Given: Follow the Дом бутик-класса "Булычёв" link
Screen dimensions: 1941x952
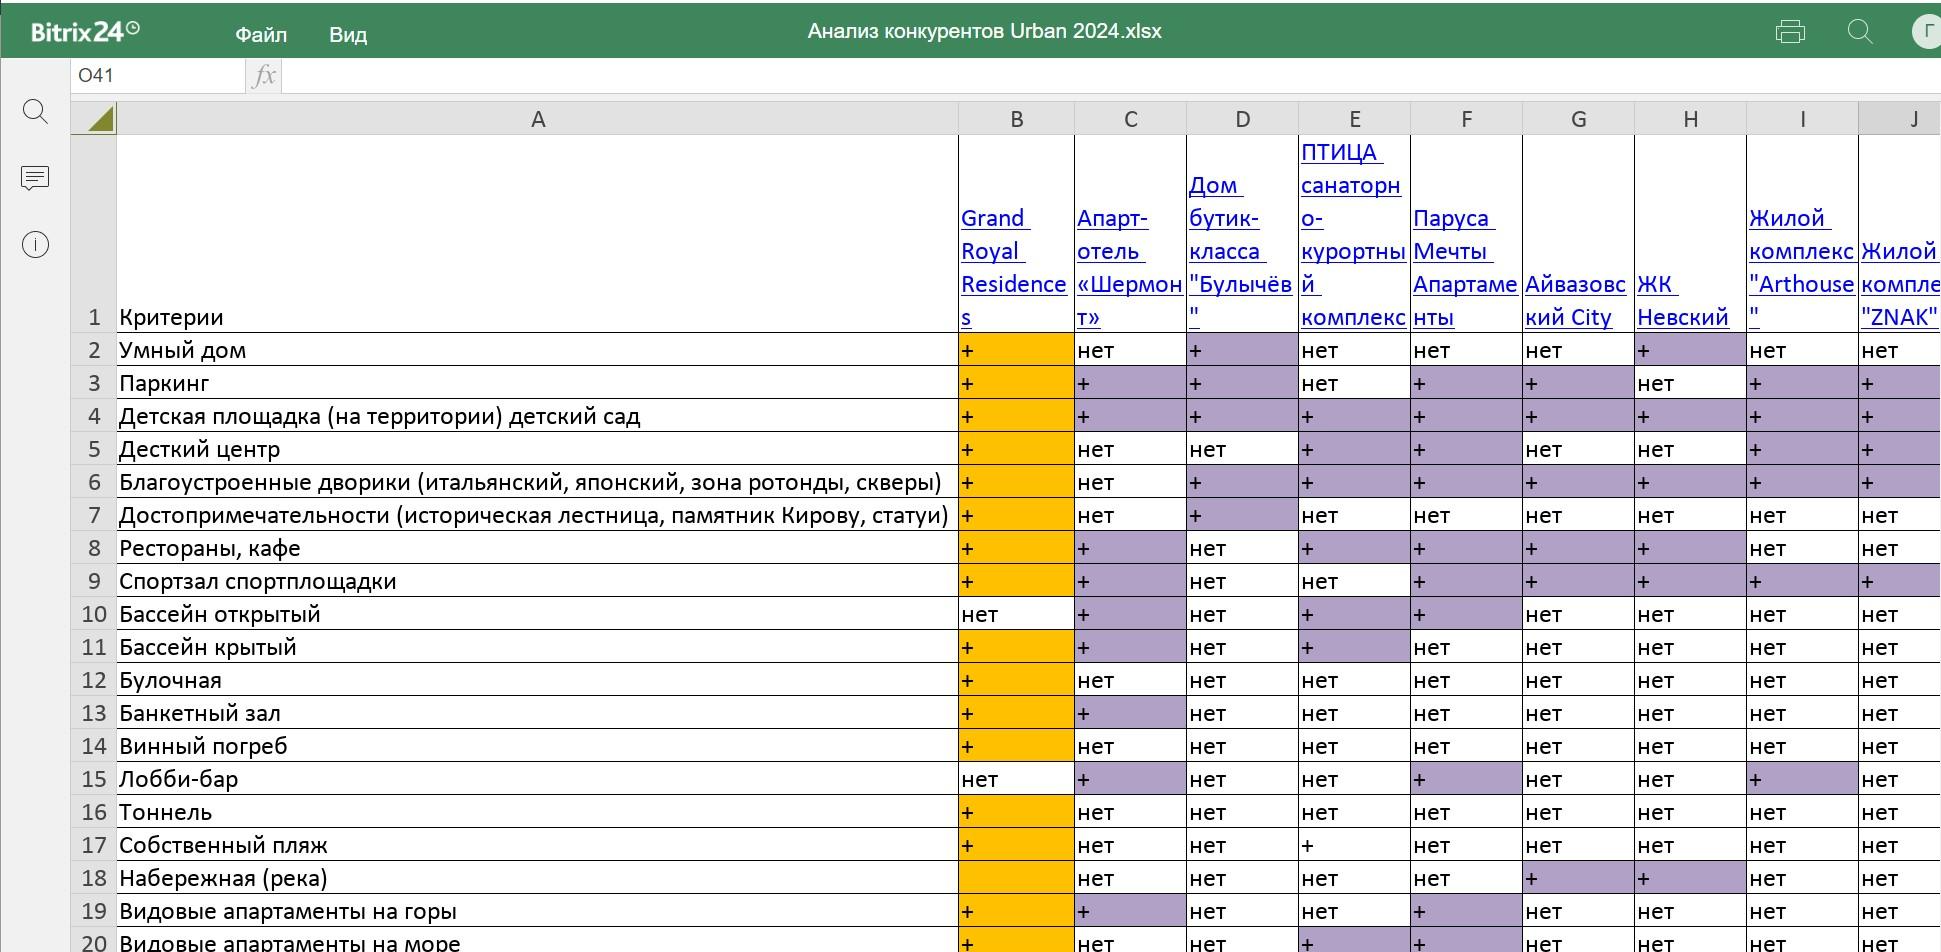Looking at the screenshot, I should point(1241,251).
